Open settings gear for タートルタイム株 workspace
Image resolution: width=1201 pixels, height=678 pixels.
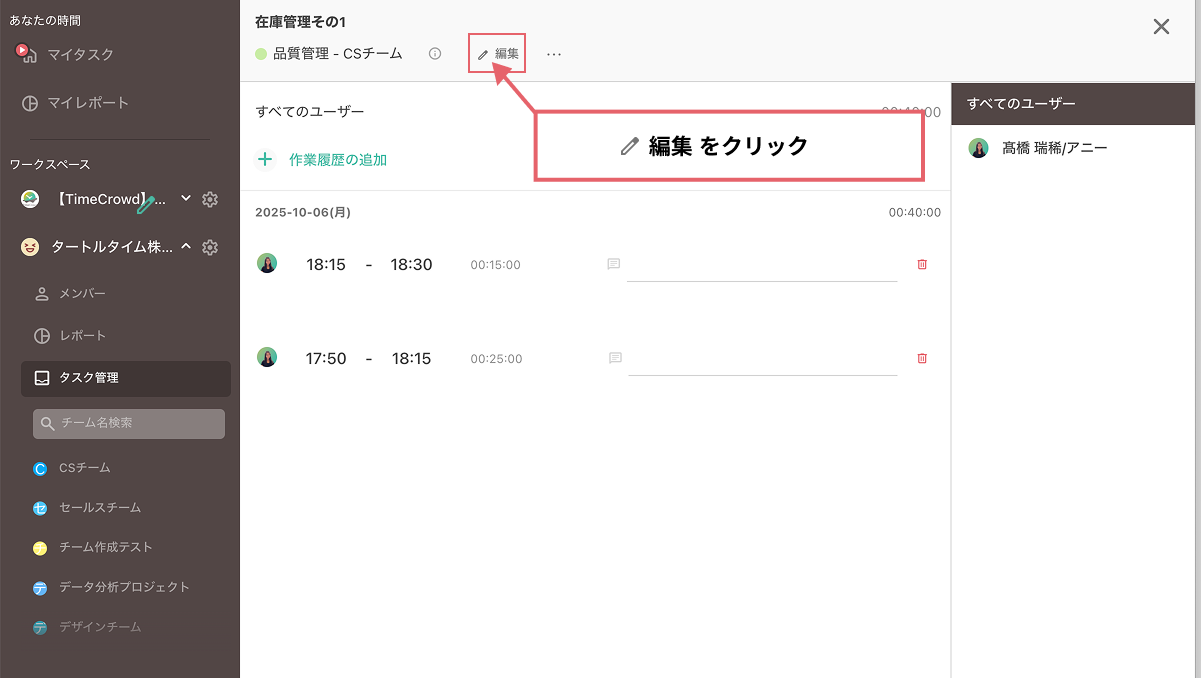tap(210, 247)
